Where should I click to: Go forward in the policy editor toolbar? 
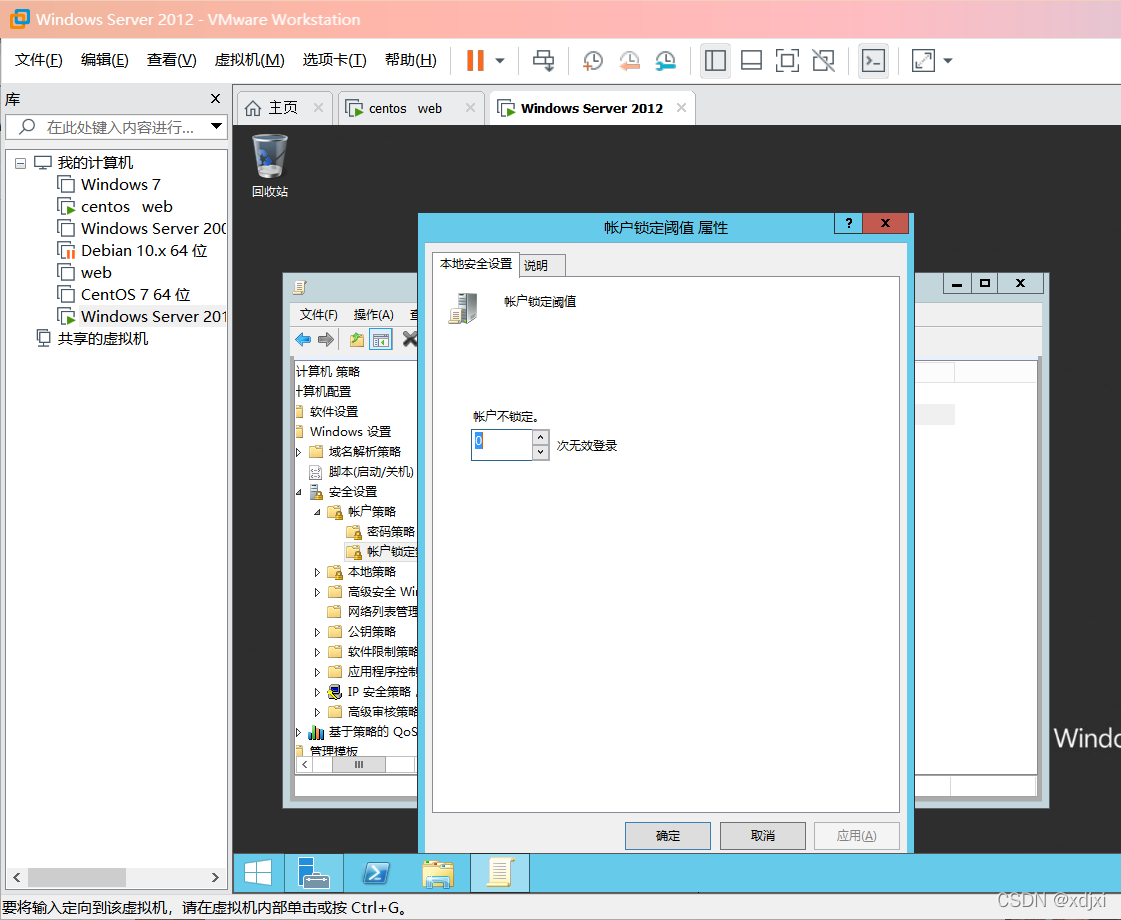(x=326, y=340)
